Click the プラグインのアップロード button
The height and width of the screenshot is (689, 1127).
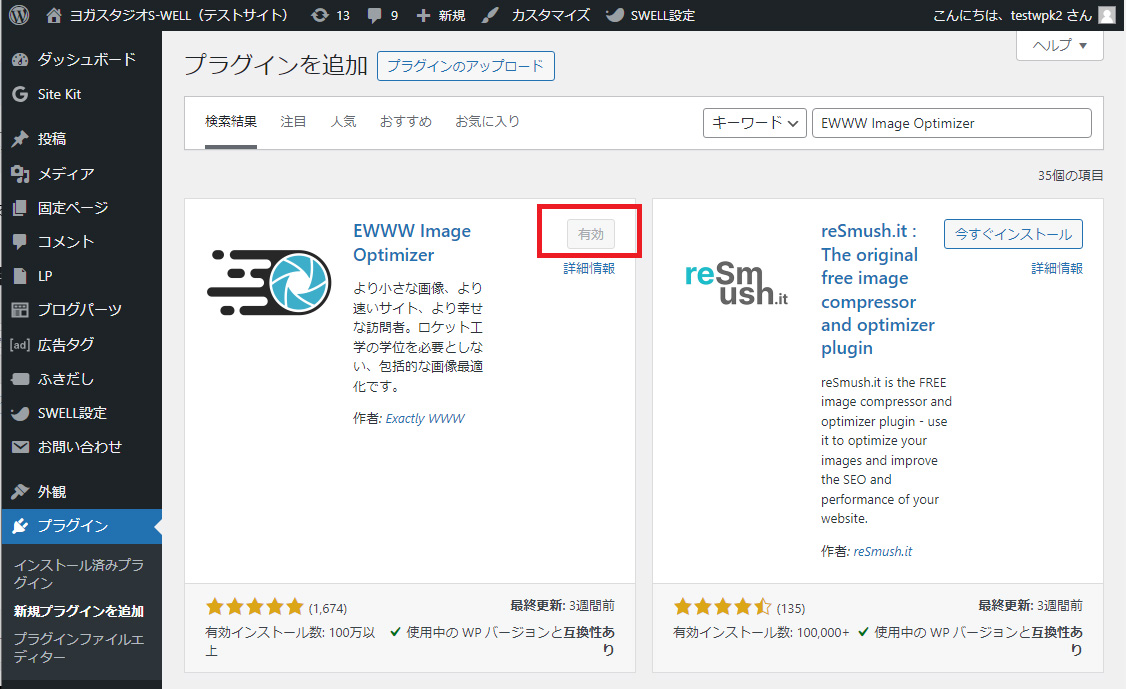pyautogui.click(x=466, y=66)
